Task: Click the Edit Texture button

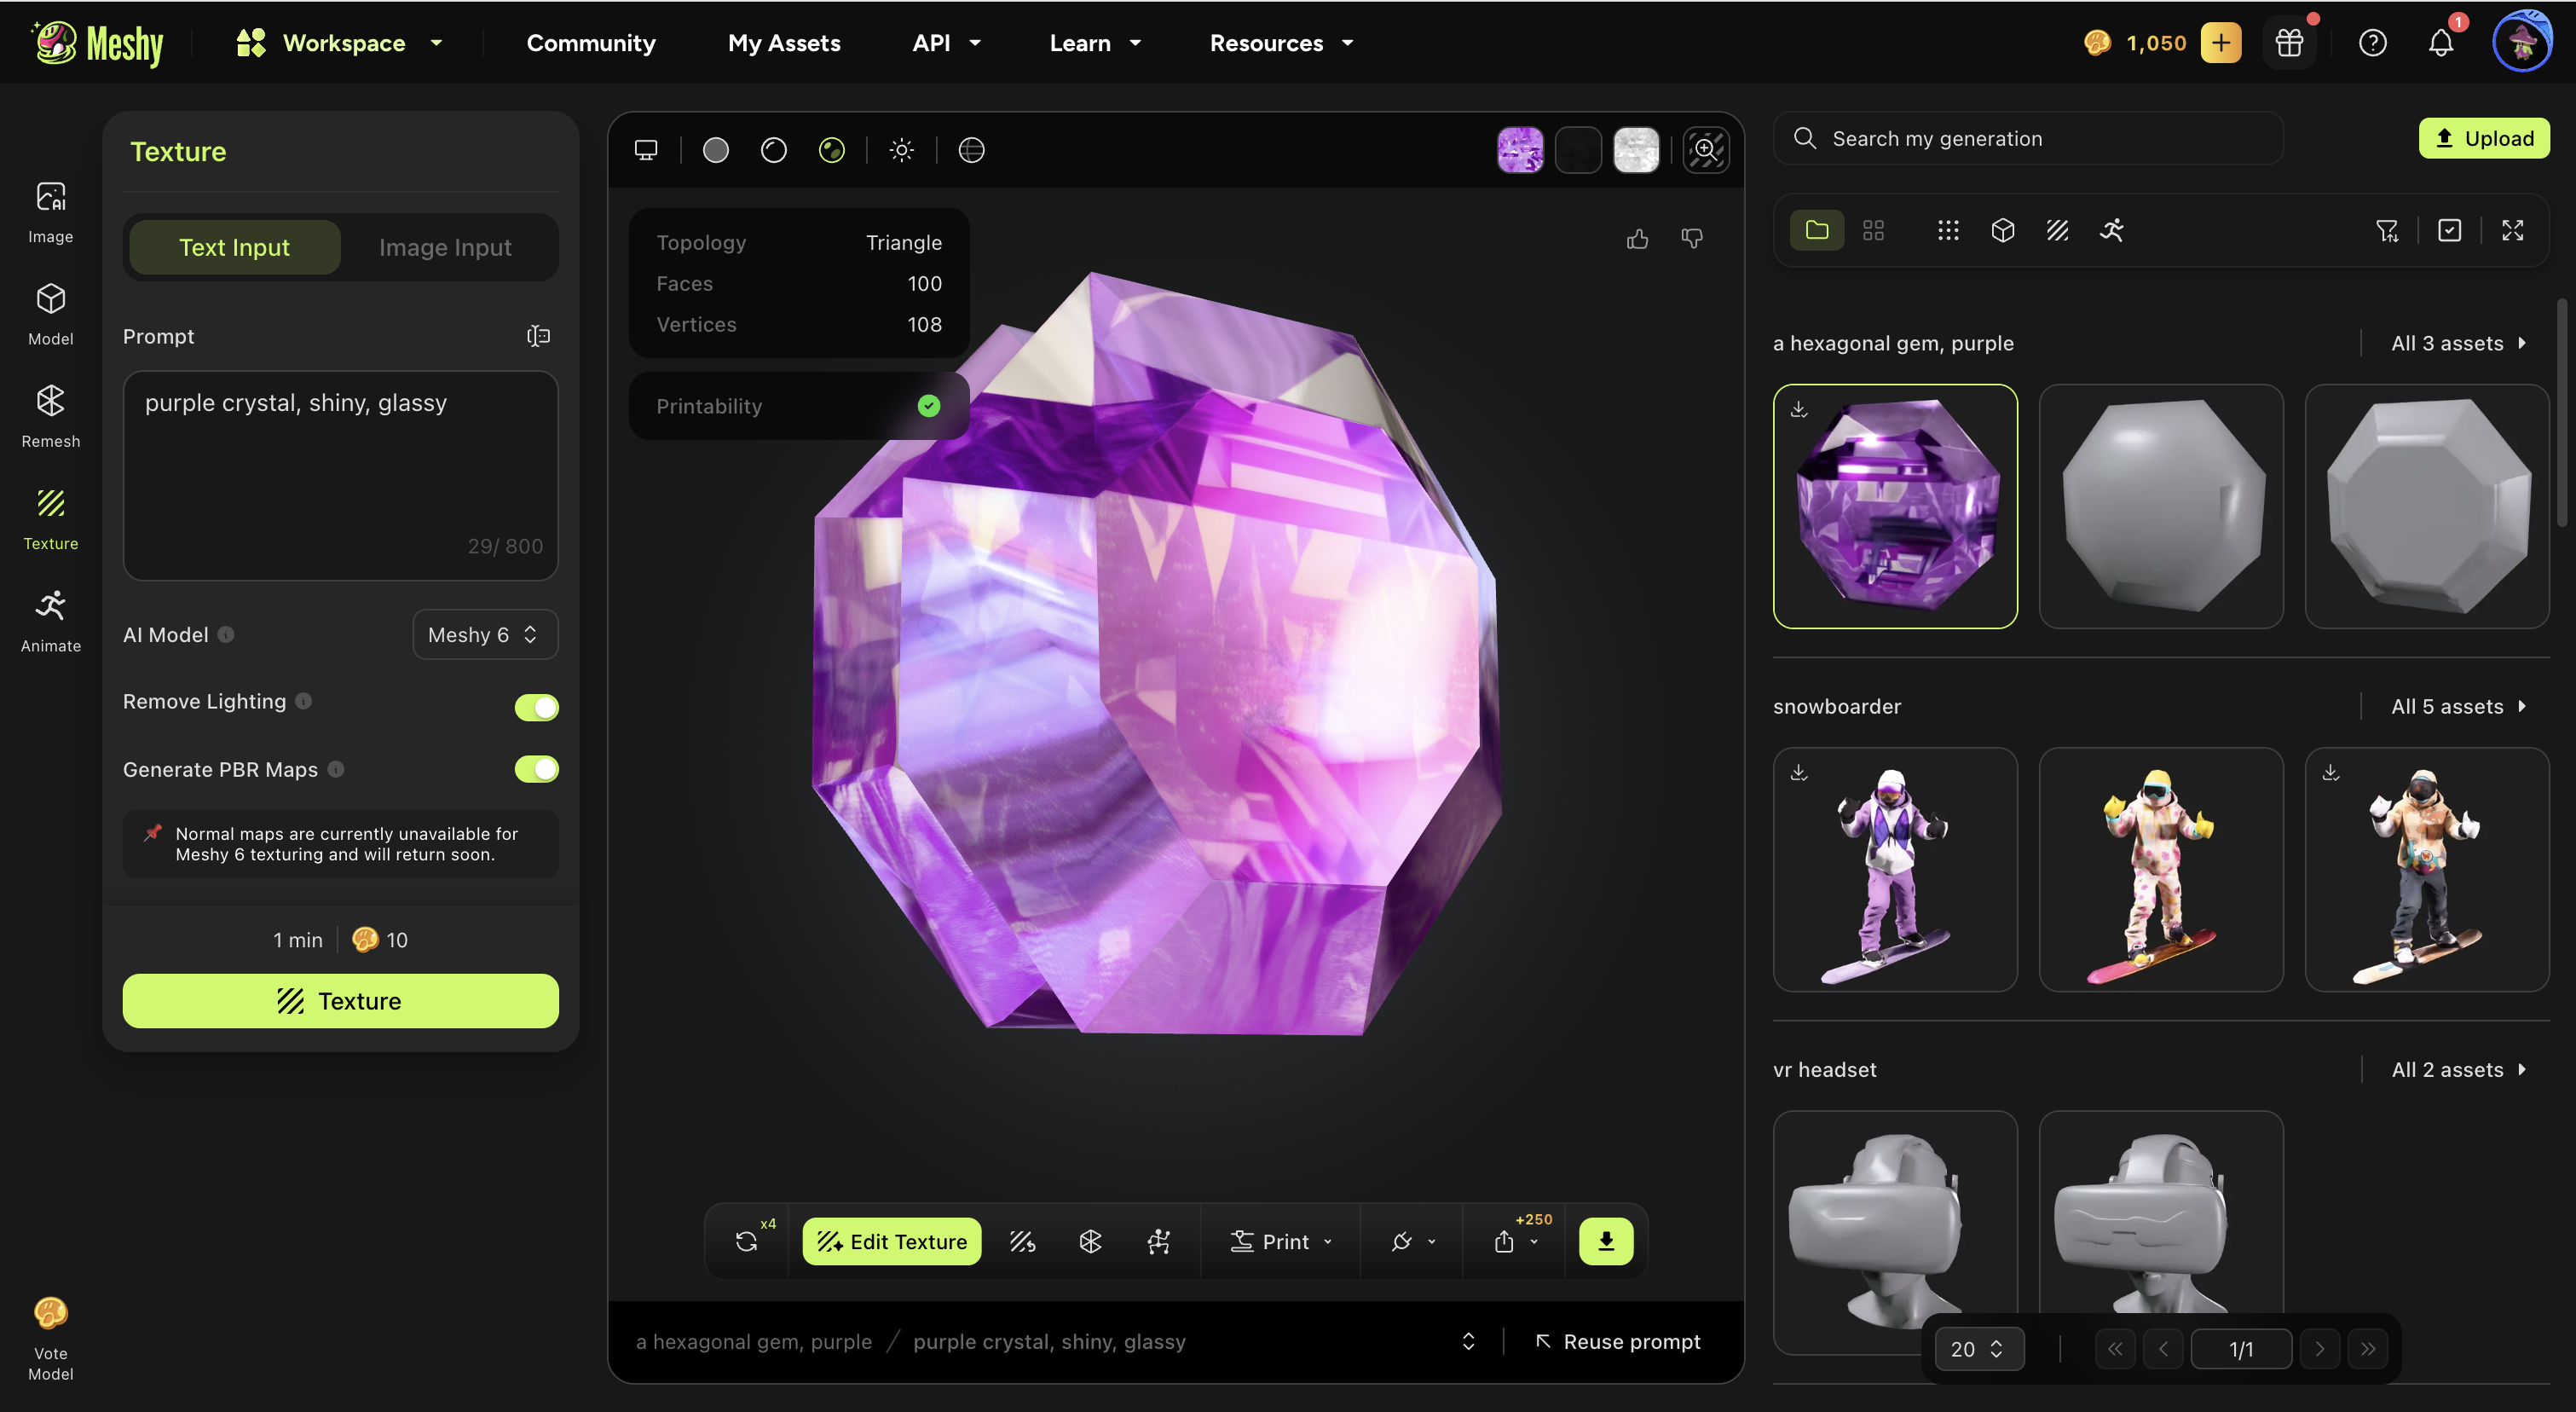Action: 891,1241
